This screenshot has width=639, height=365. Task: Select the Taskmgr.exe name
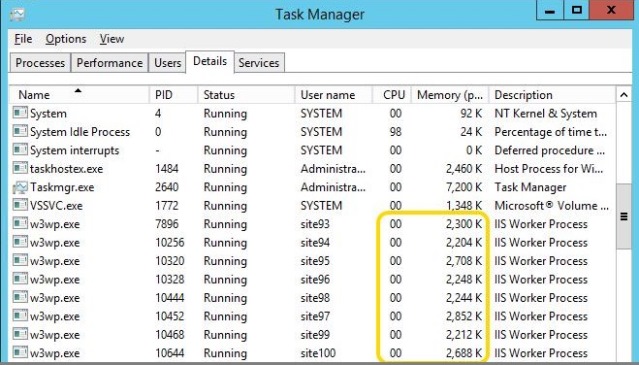(x=62, y=187)
